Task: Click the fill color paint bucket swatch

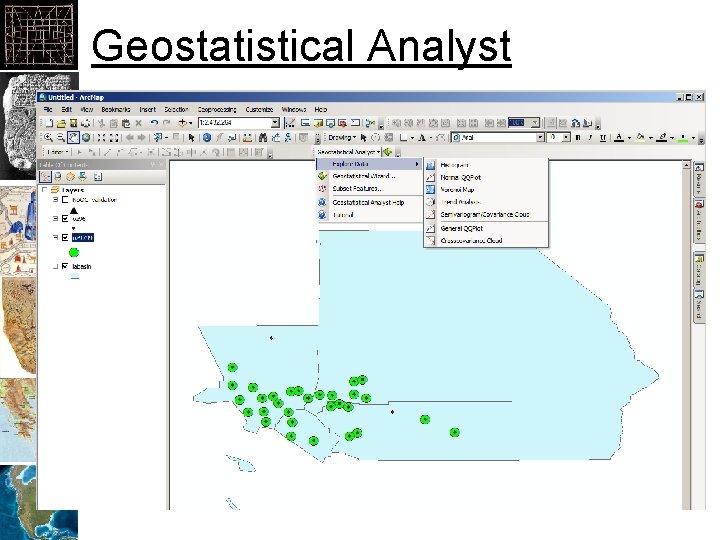Action: point(640,137)
